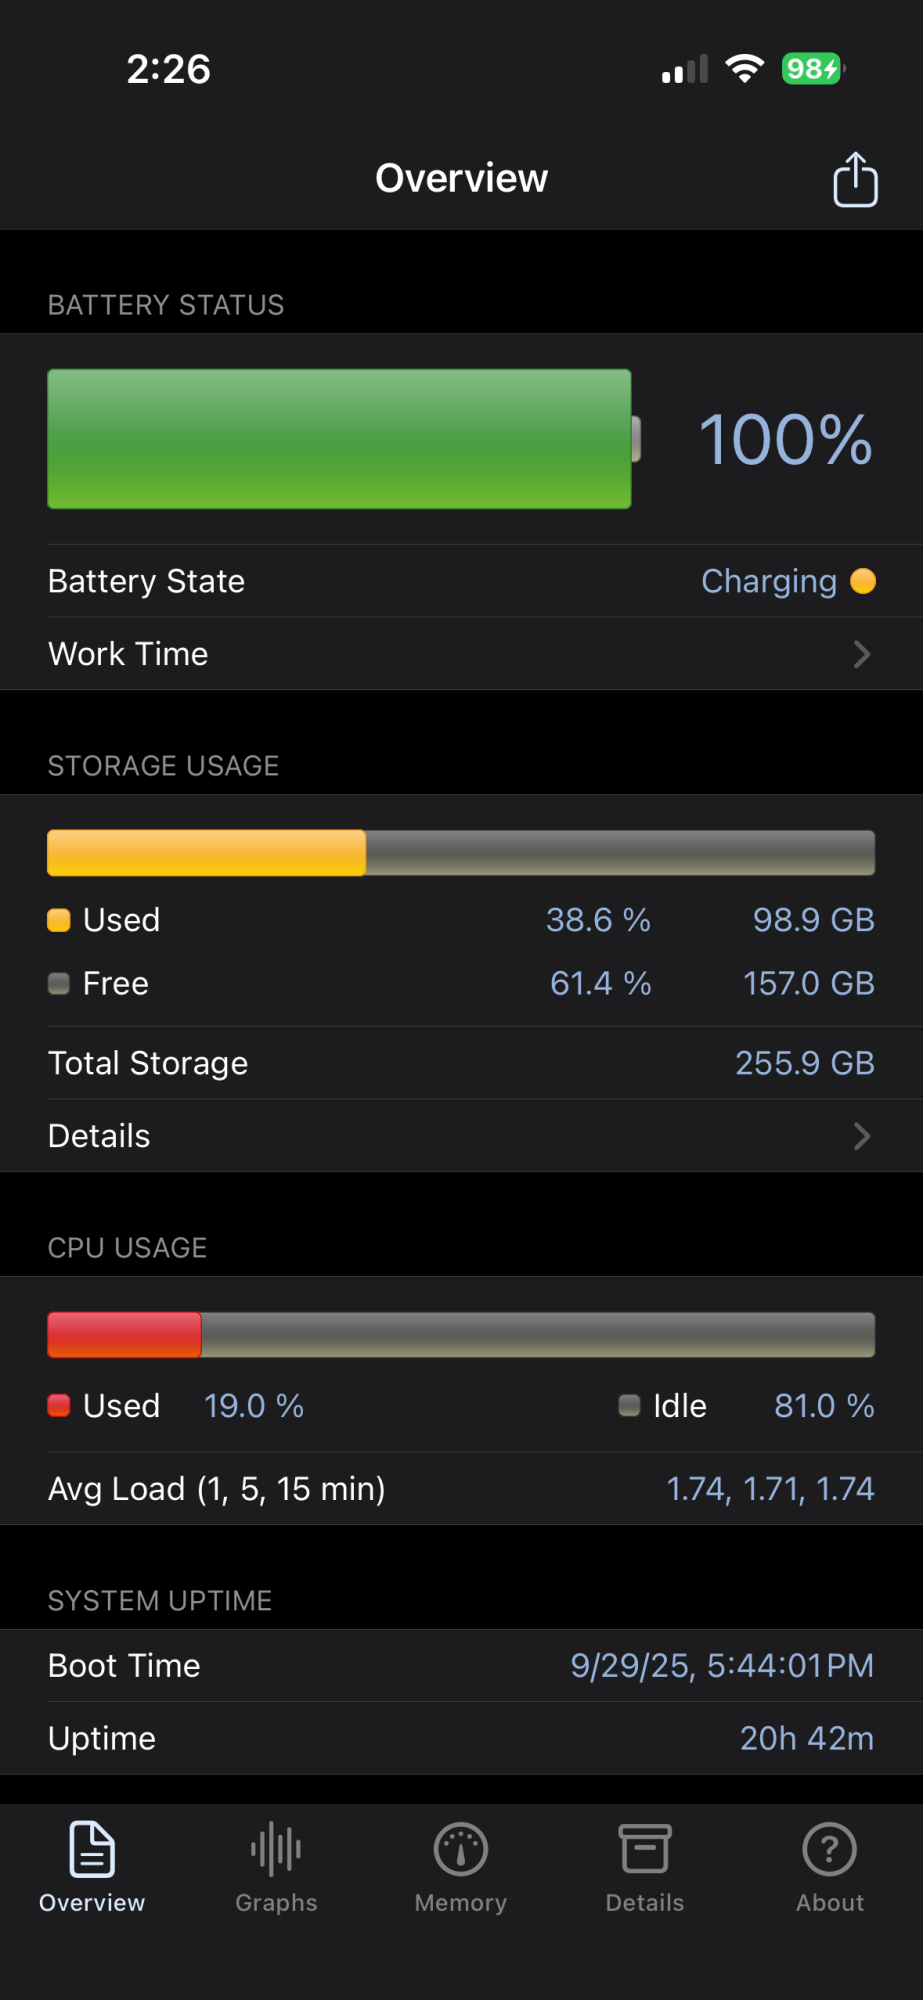Tap the orange Charging state dot
This screenshot has width=923, height=2000.
(863, 581)
